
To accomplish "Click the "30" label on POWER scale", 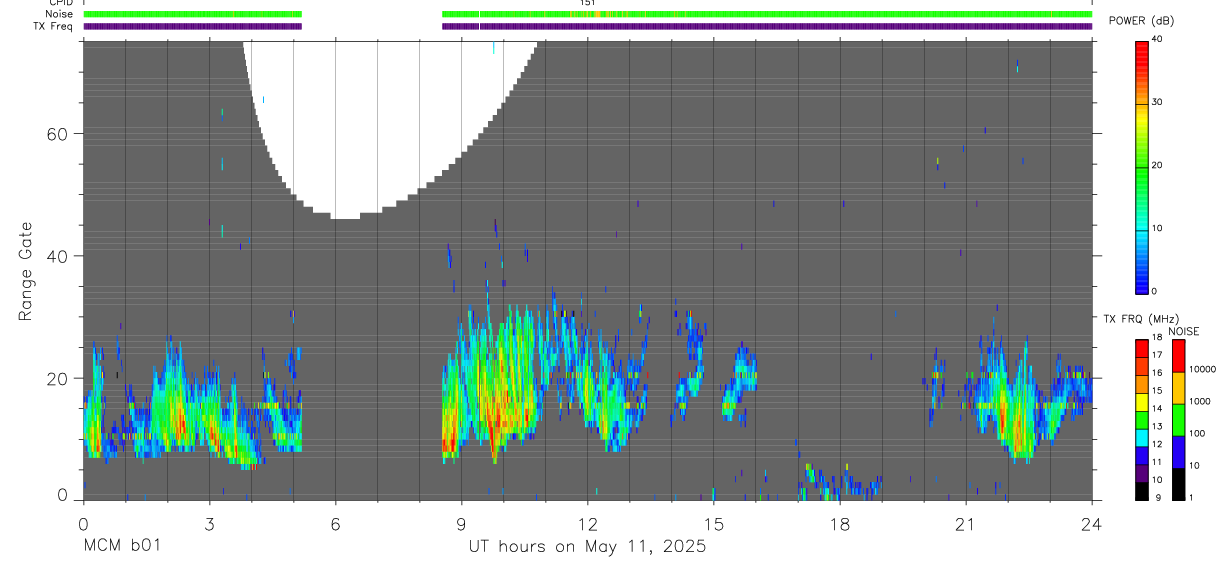I will click(1156, 103).
